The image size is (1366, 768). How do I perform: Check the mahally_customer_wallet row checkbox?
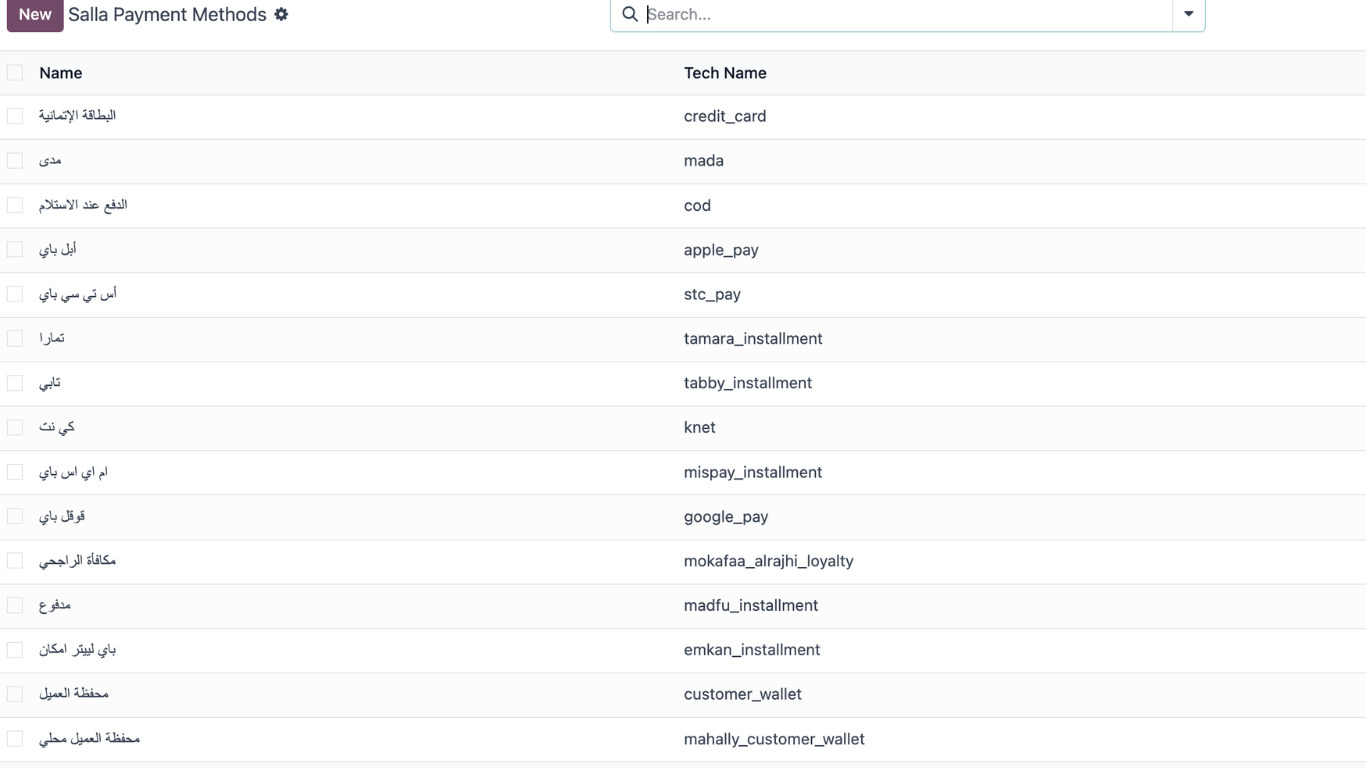coord(15,739)
